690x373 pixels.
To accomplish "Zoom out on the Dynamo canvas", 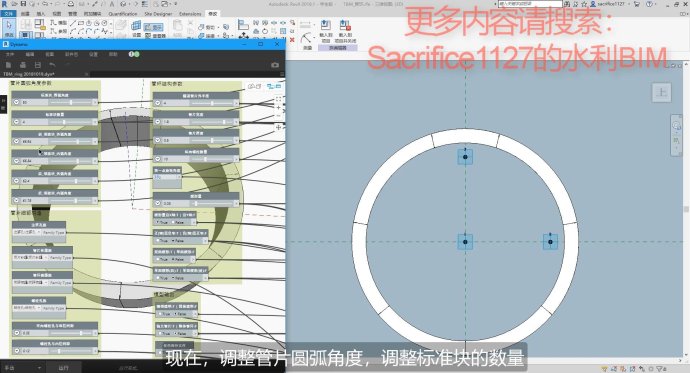I will [x=279, y=116].
